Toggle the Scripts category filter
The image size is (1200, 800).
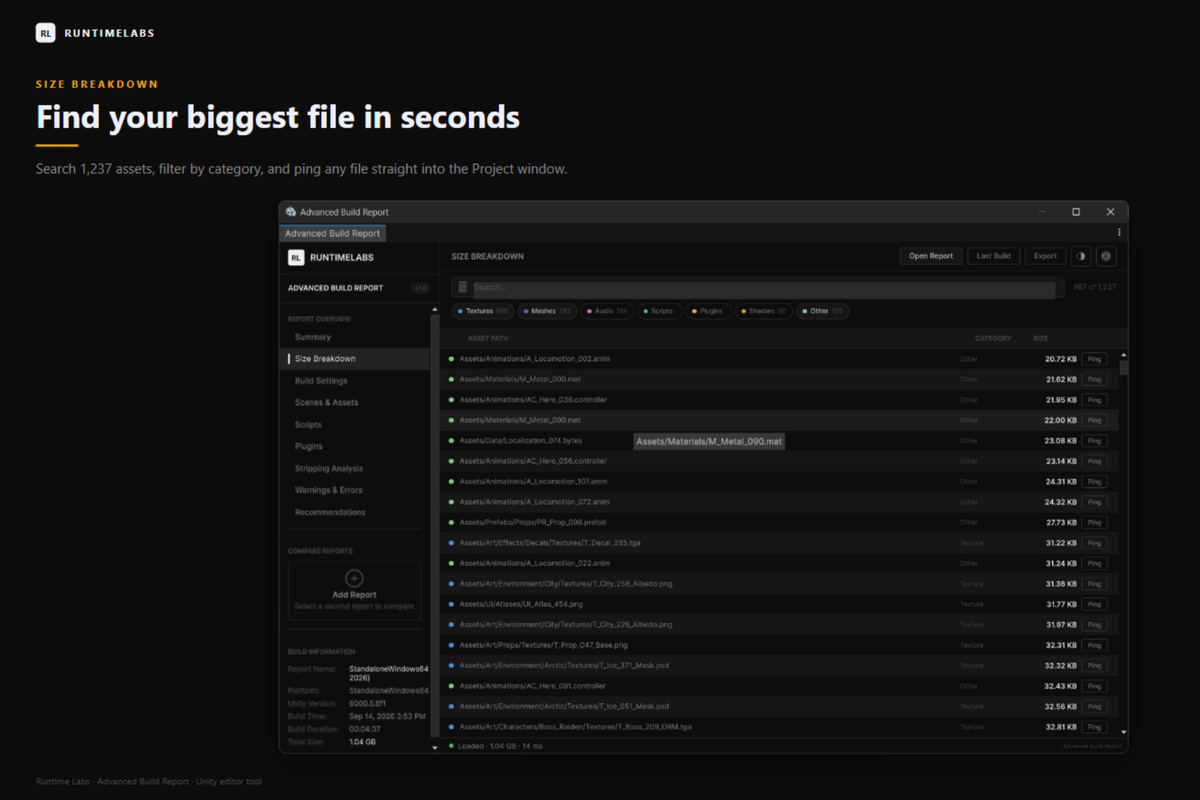(659, 311)
